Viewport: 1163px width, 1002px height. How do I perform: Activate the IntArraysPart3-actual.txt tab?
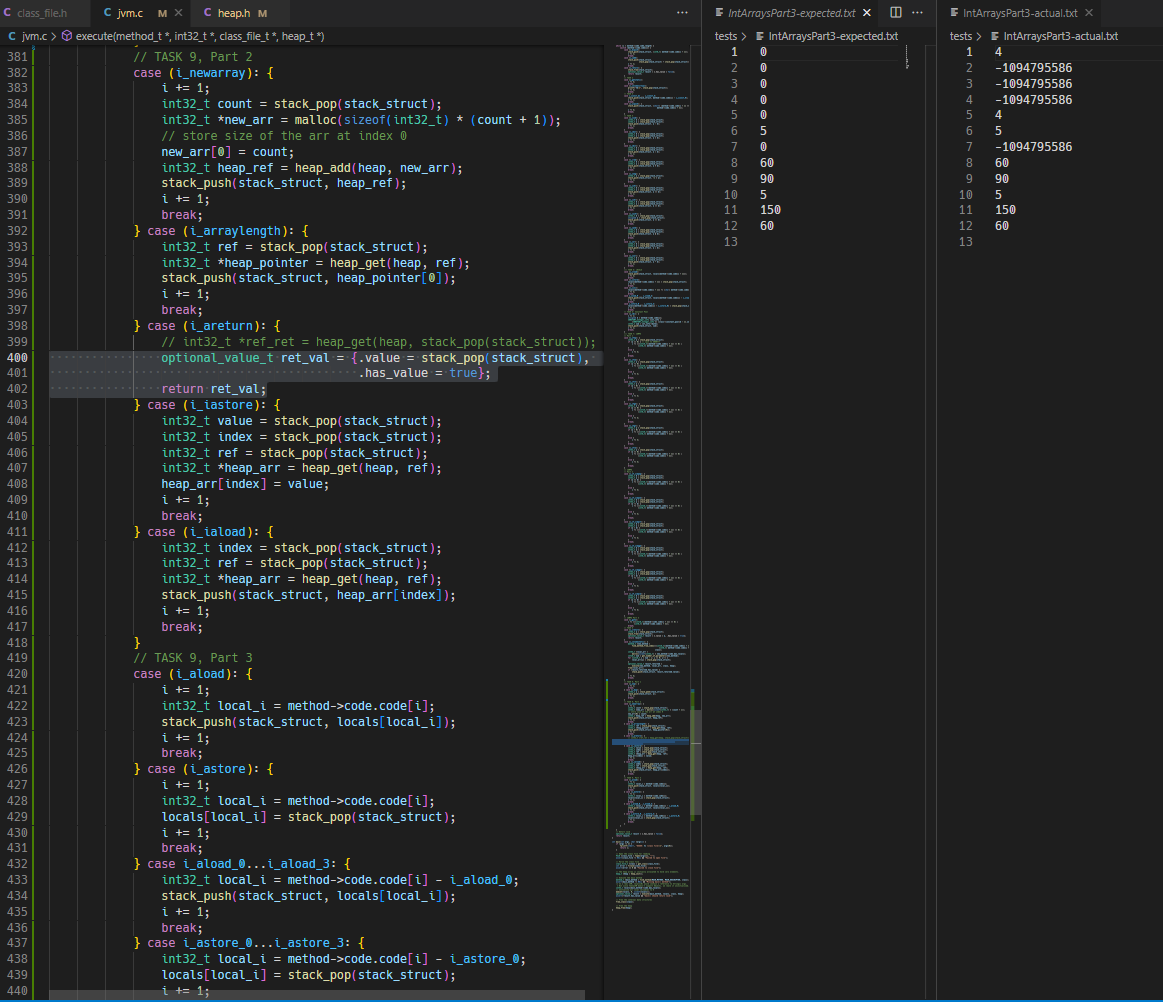1019,13
